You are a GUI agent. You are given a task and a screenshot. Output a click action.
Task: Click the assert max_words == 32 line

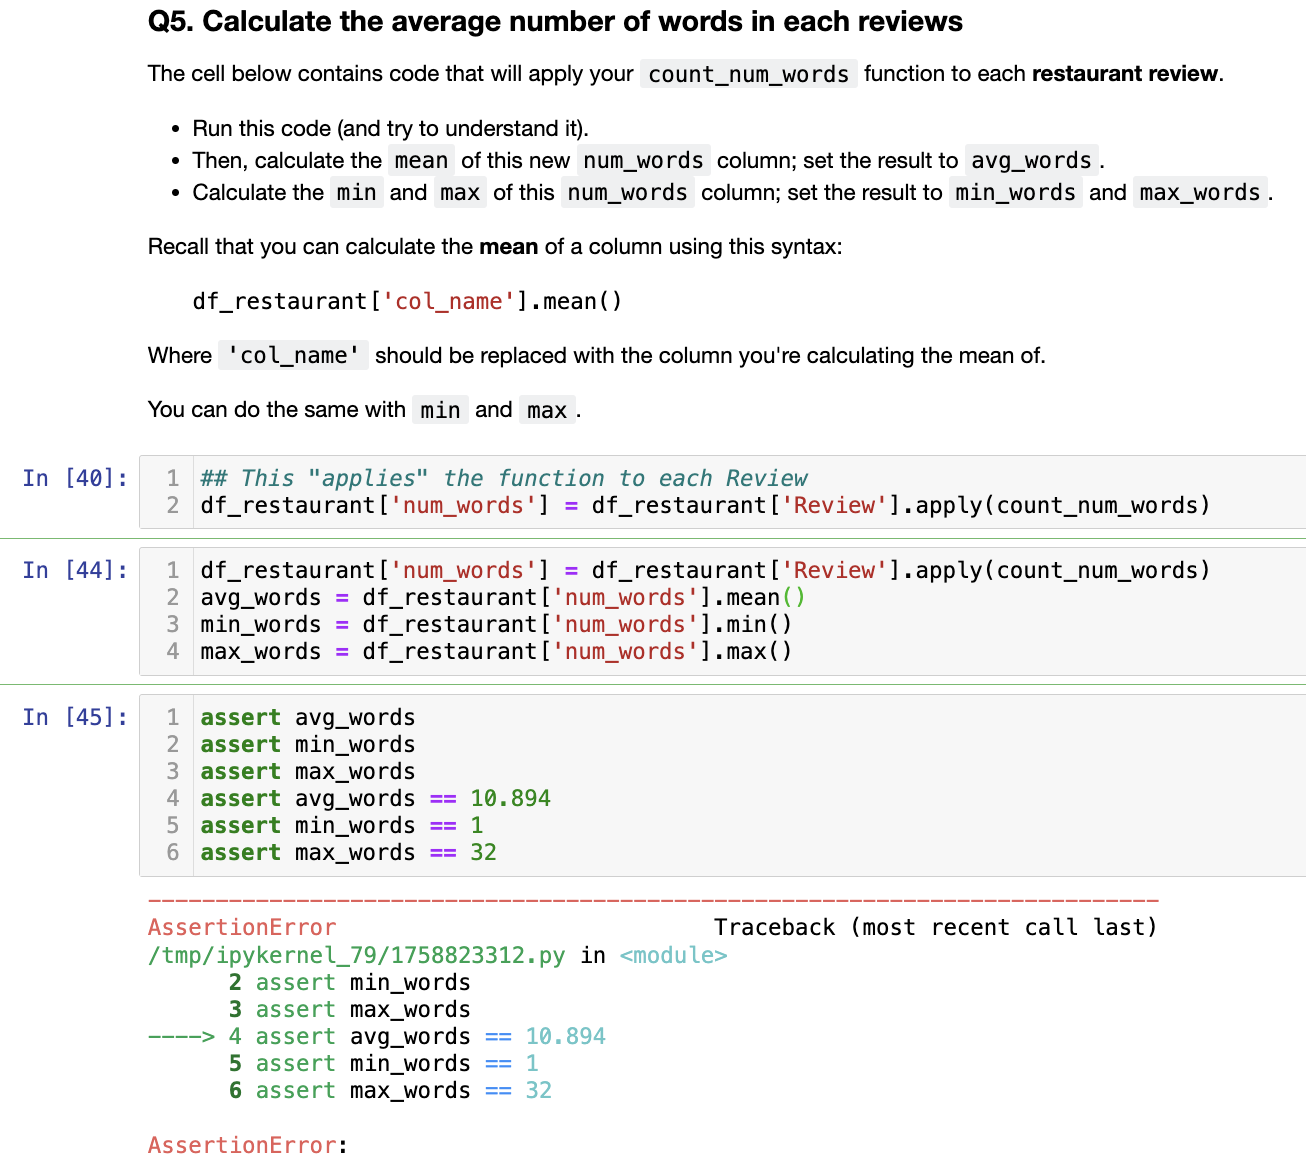pos(343,852)
